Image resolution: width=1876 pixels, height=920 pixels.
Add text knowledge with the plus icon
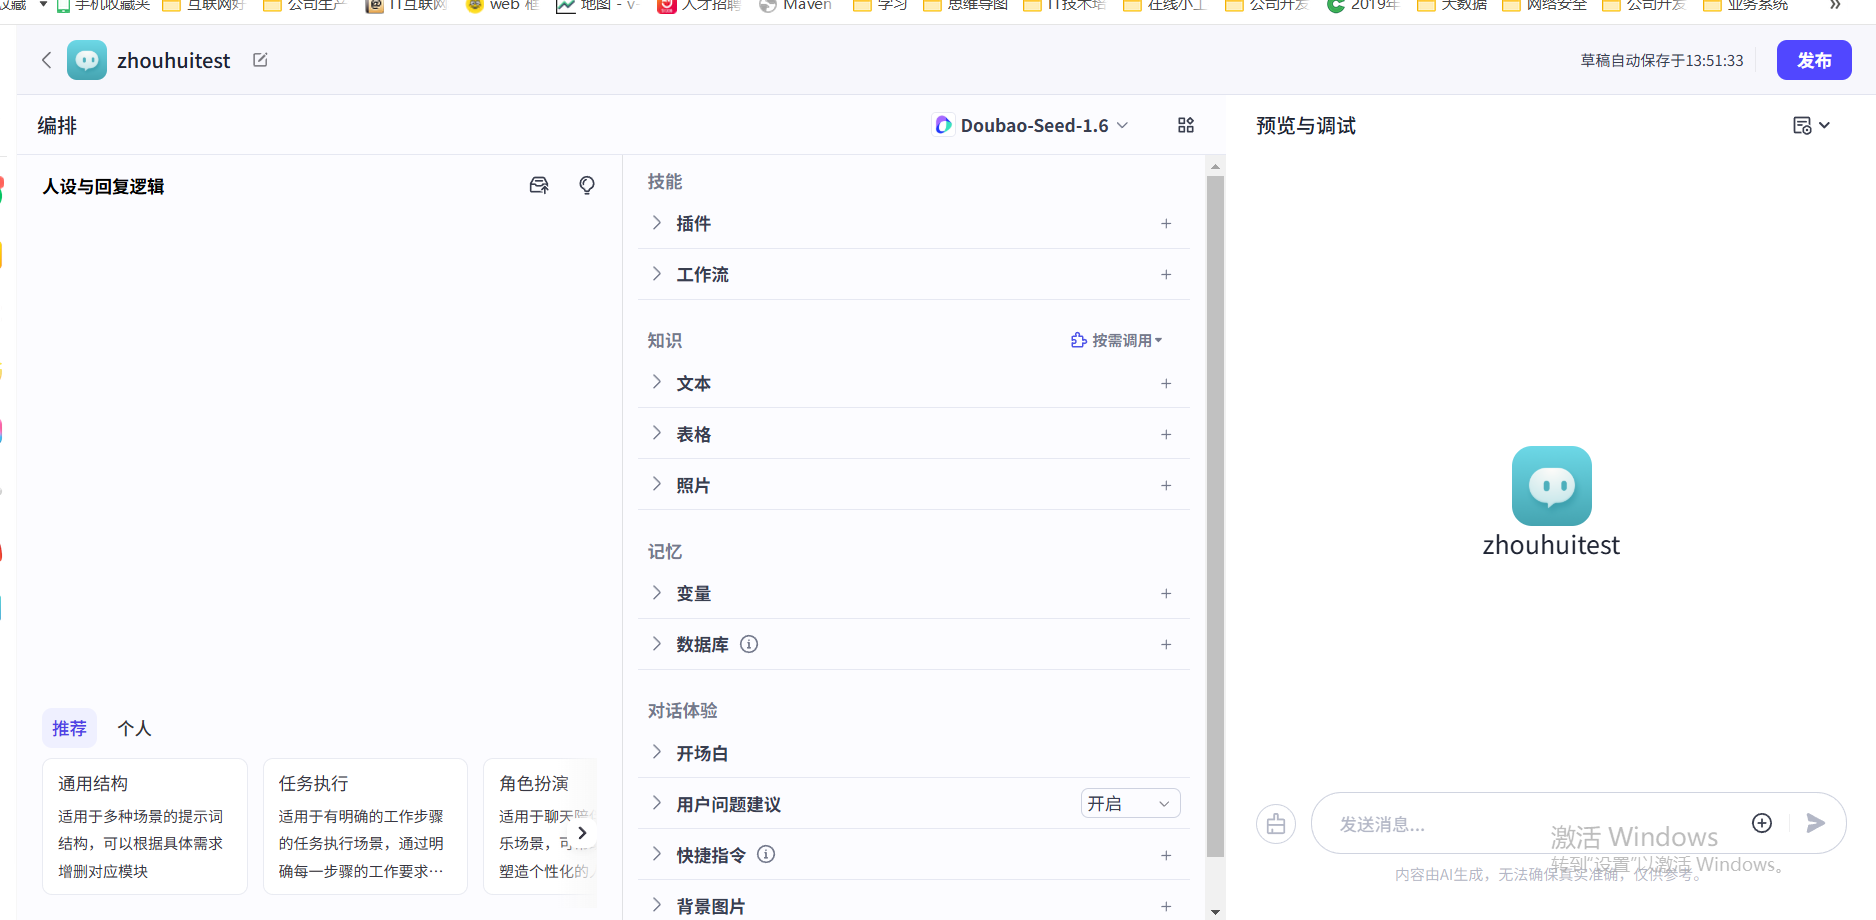1166,383
